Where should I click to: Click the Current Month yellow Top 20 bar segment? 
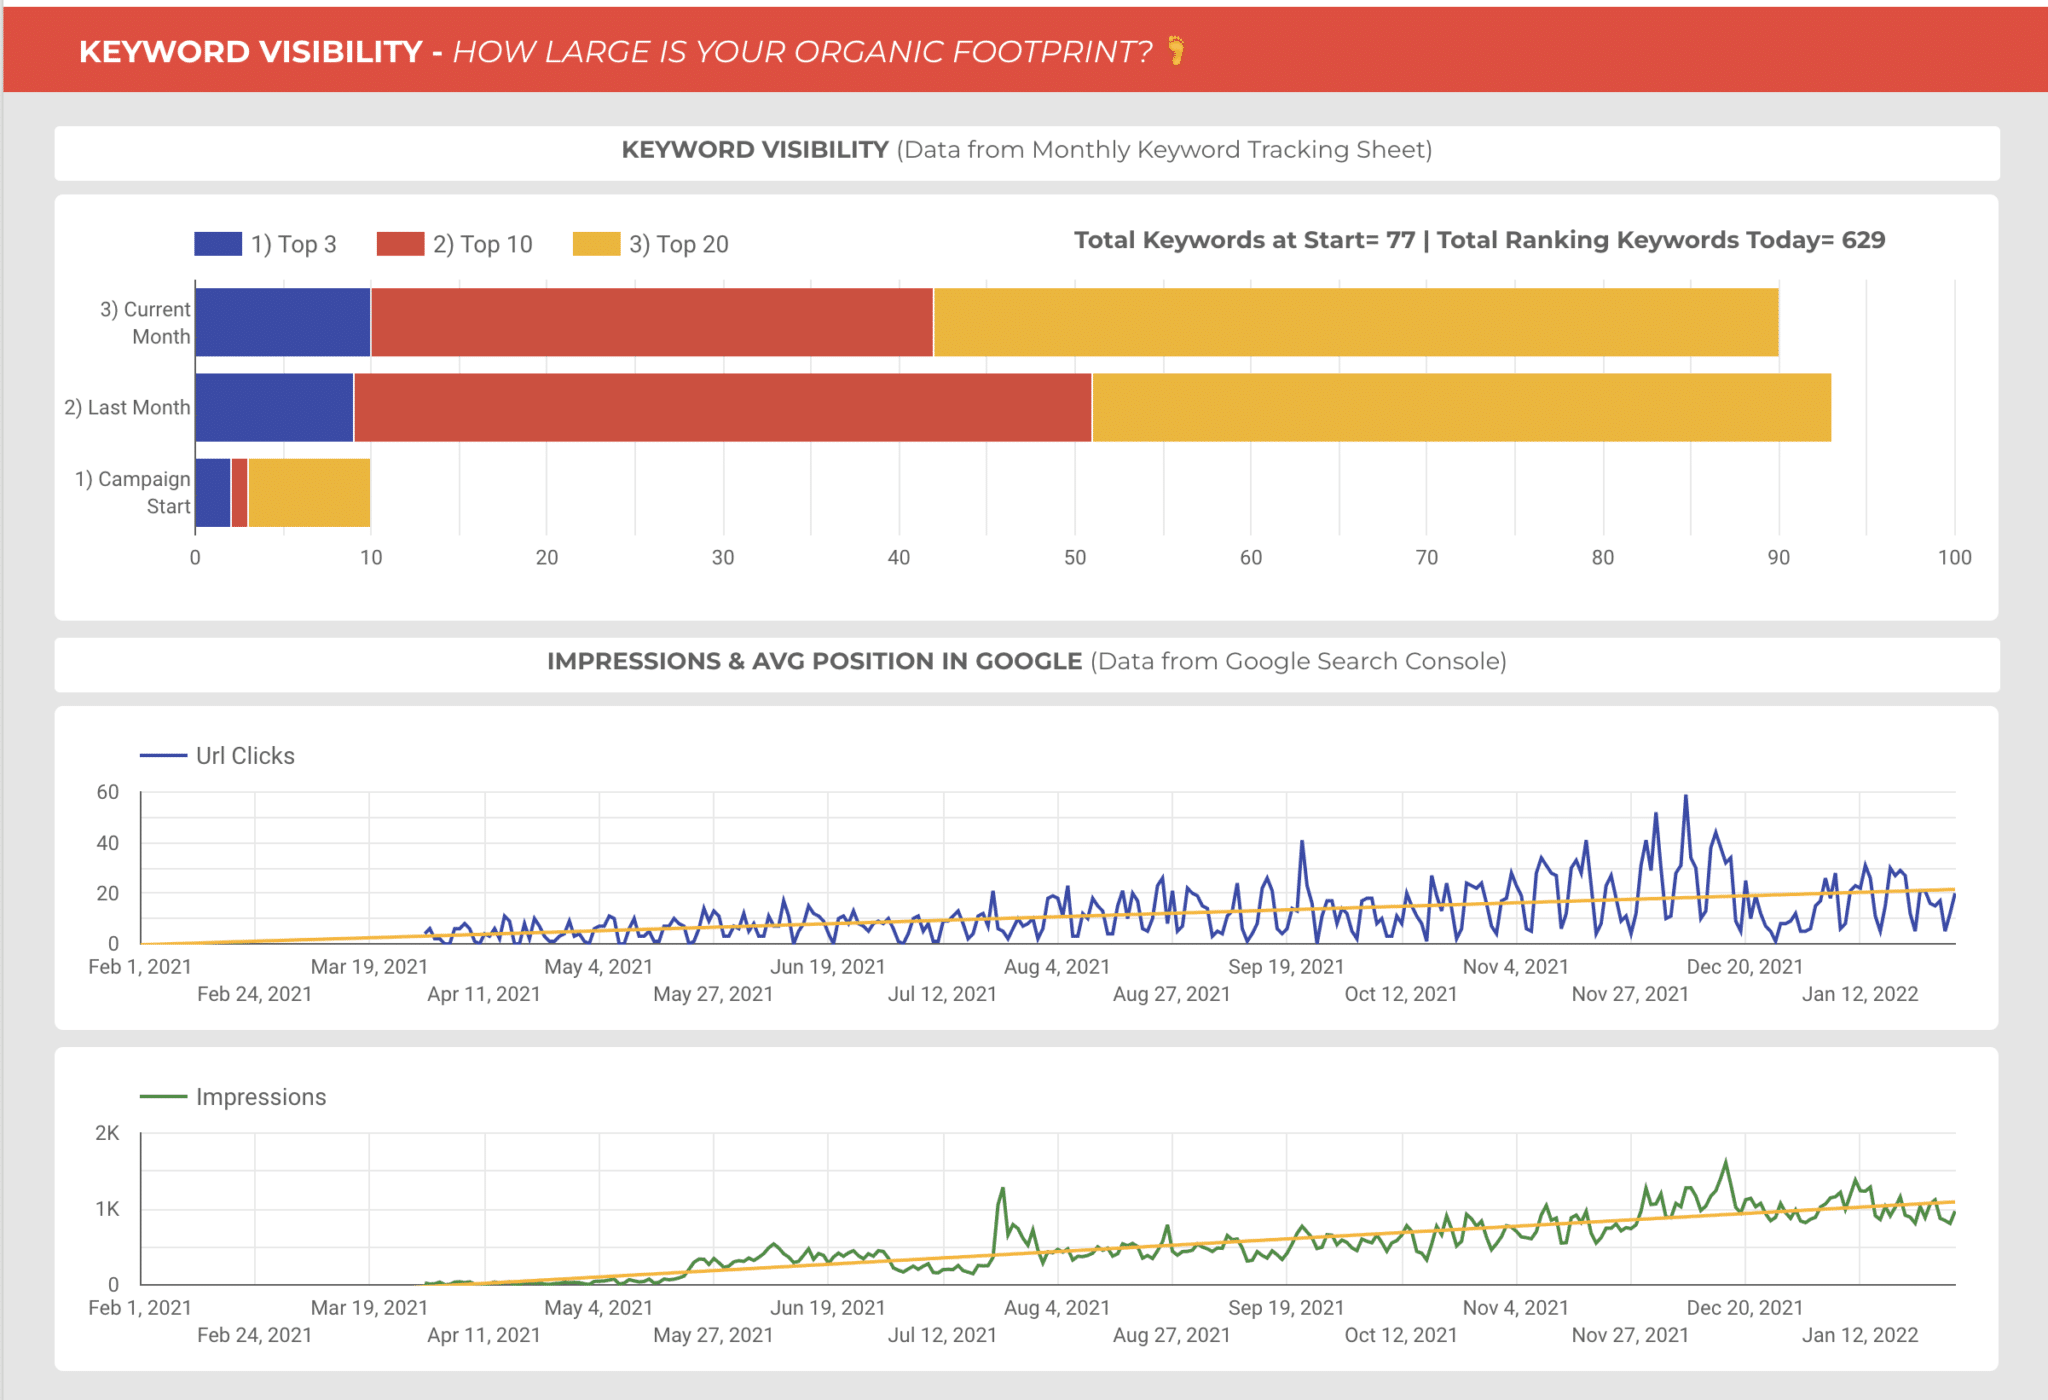[1356, 322]
